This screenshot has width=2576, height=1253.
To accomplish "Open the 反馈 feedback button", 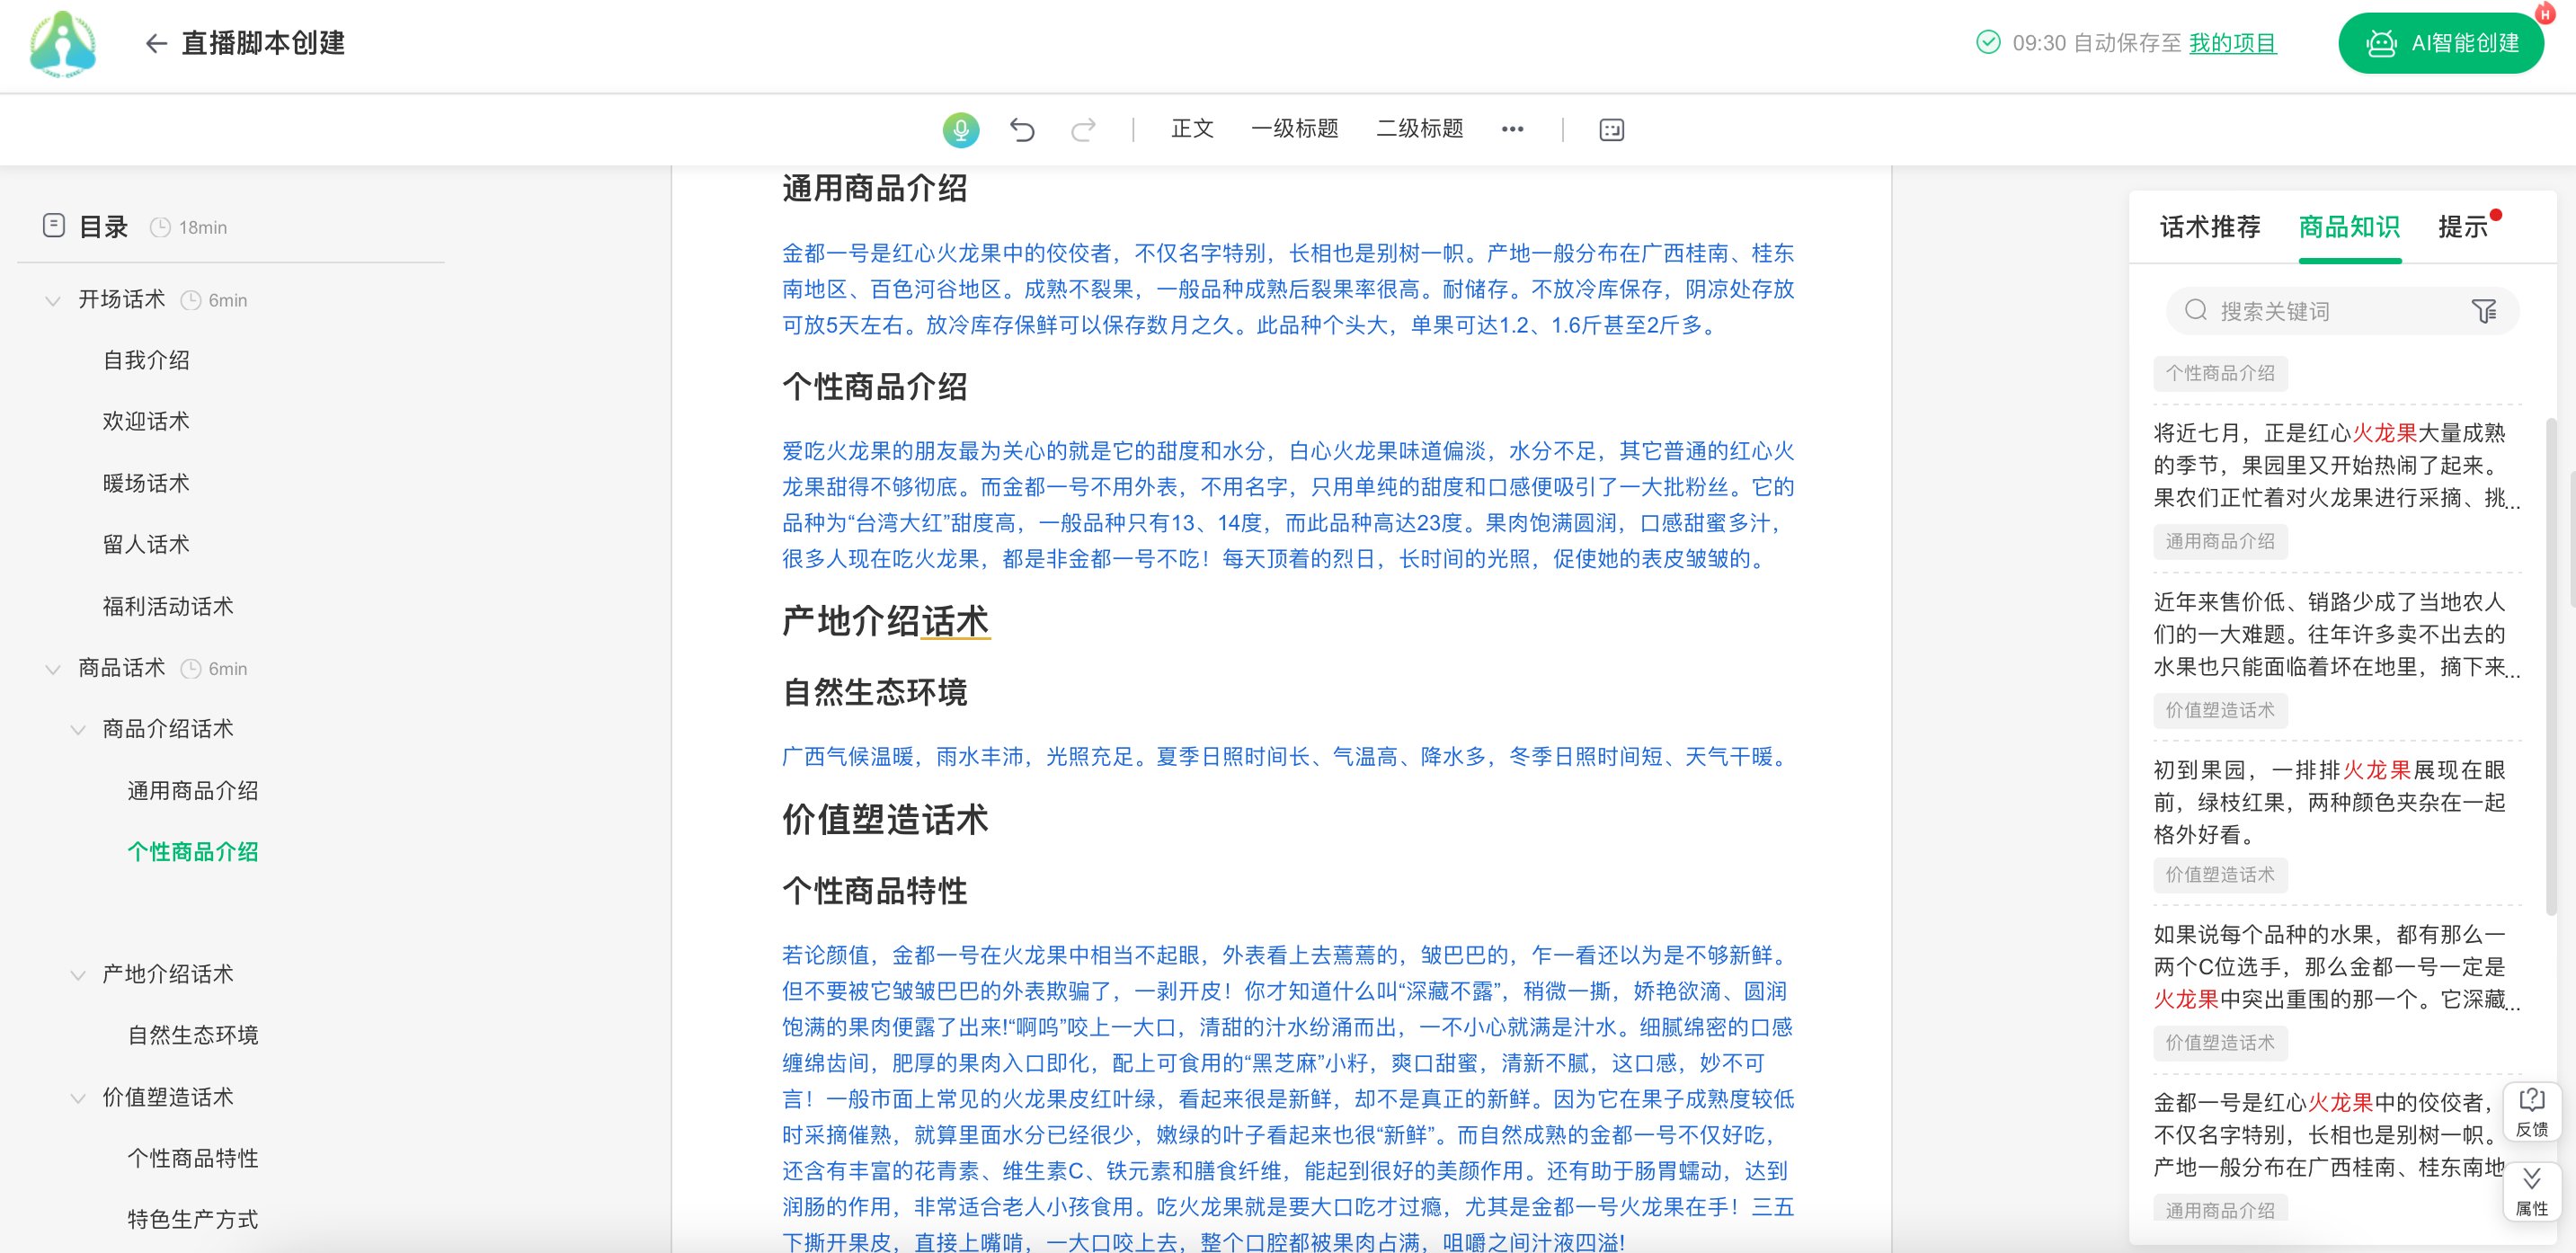I will [x=2532, y=1112].
